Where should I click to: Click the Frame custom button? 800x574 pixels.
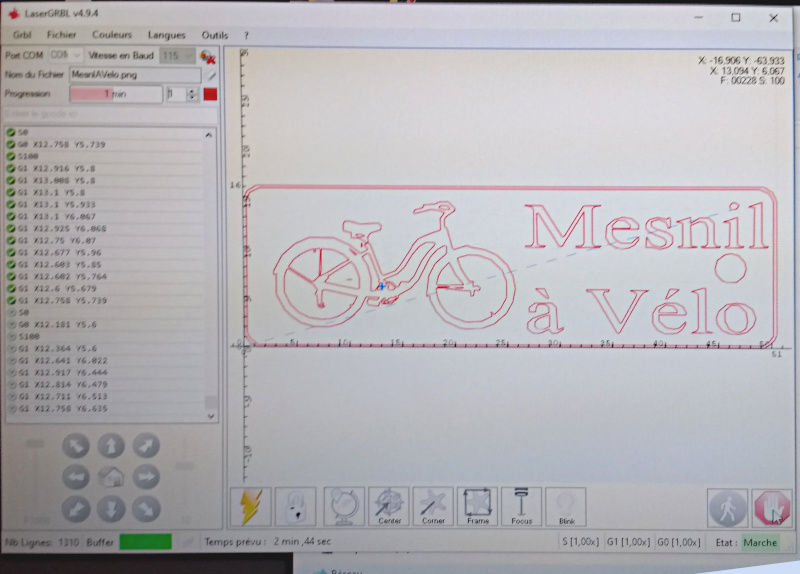(478, 506)
